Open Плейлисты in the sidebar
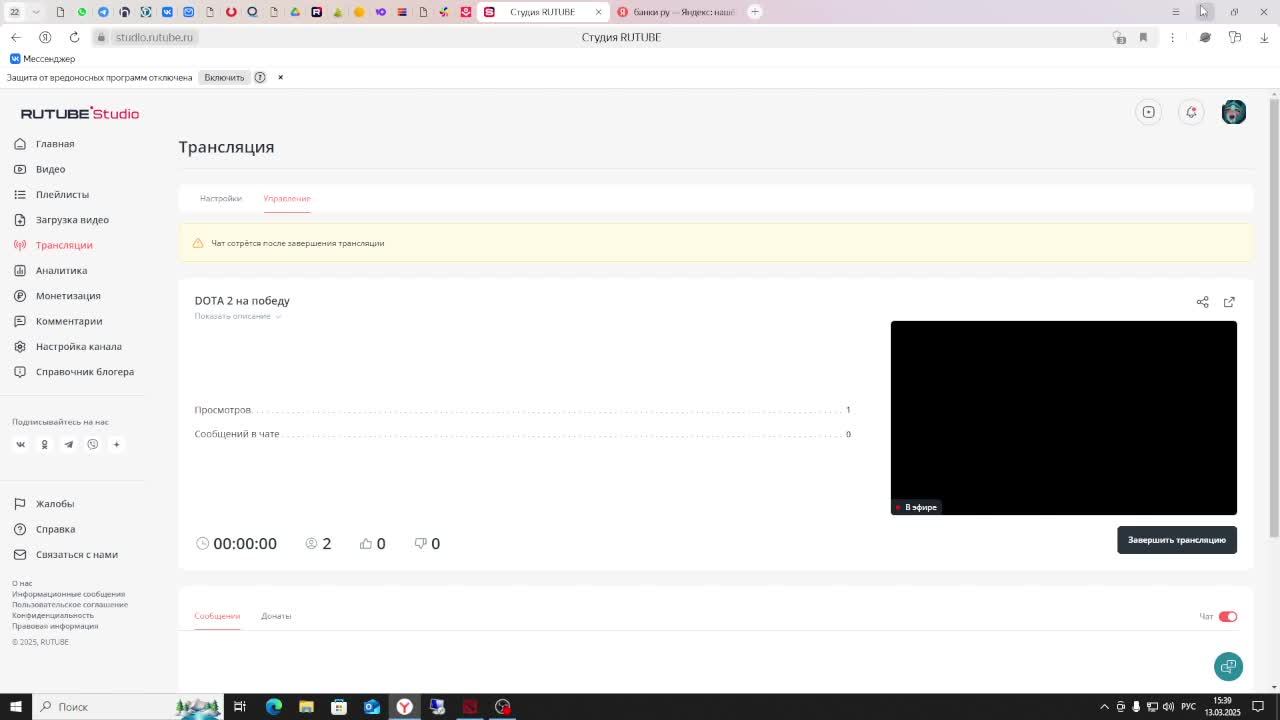 click(x=51, y=194)
